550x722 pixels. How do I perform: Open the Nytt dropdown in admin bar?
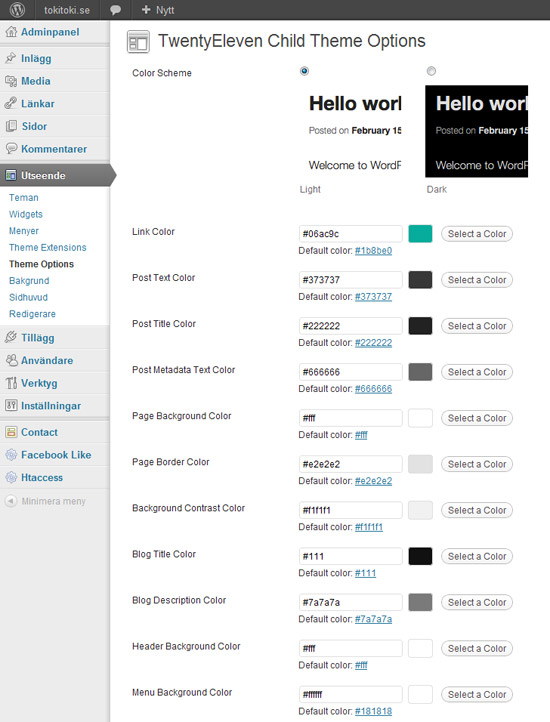158,10
